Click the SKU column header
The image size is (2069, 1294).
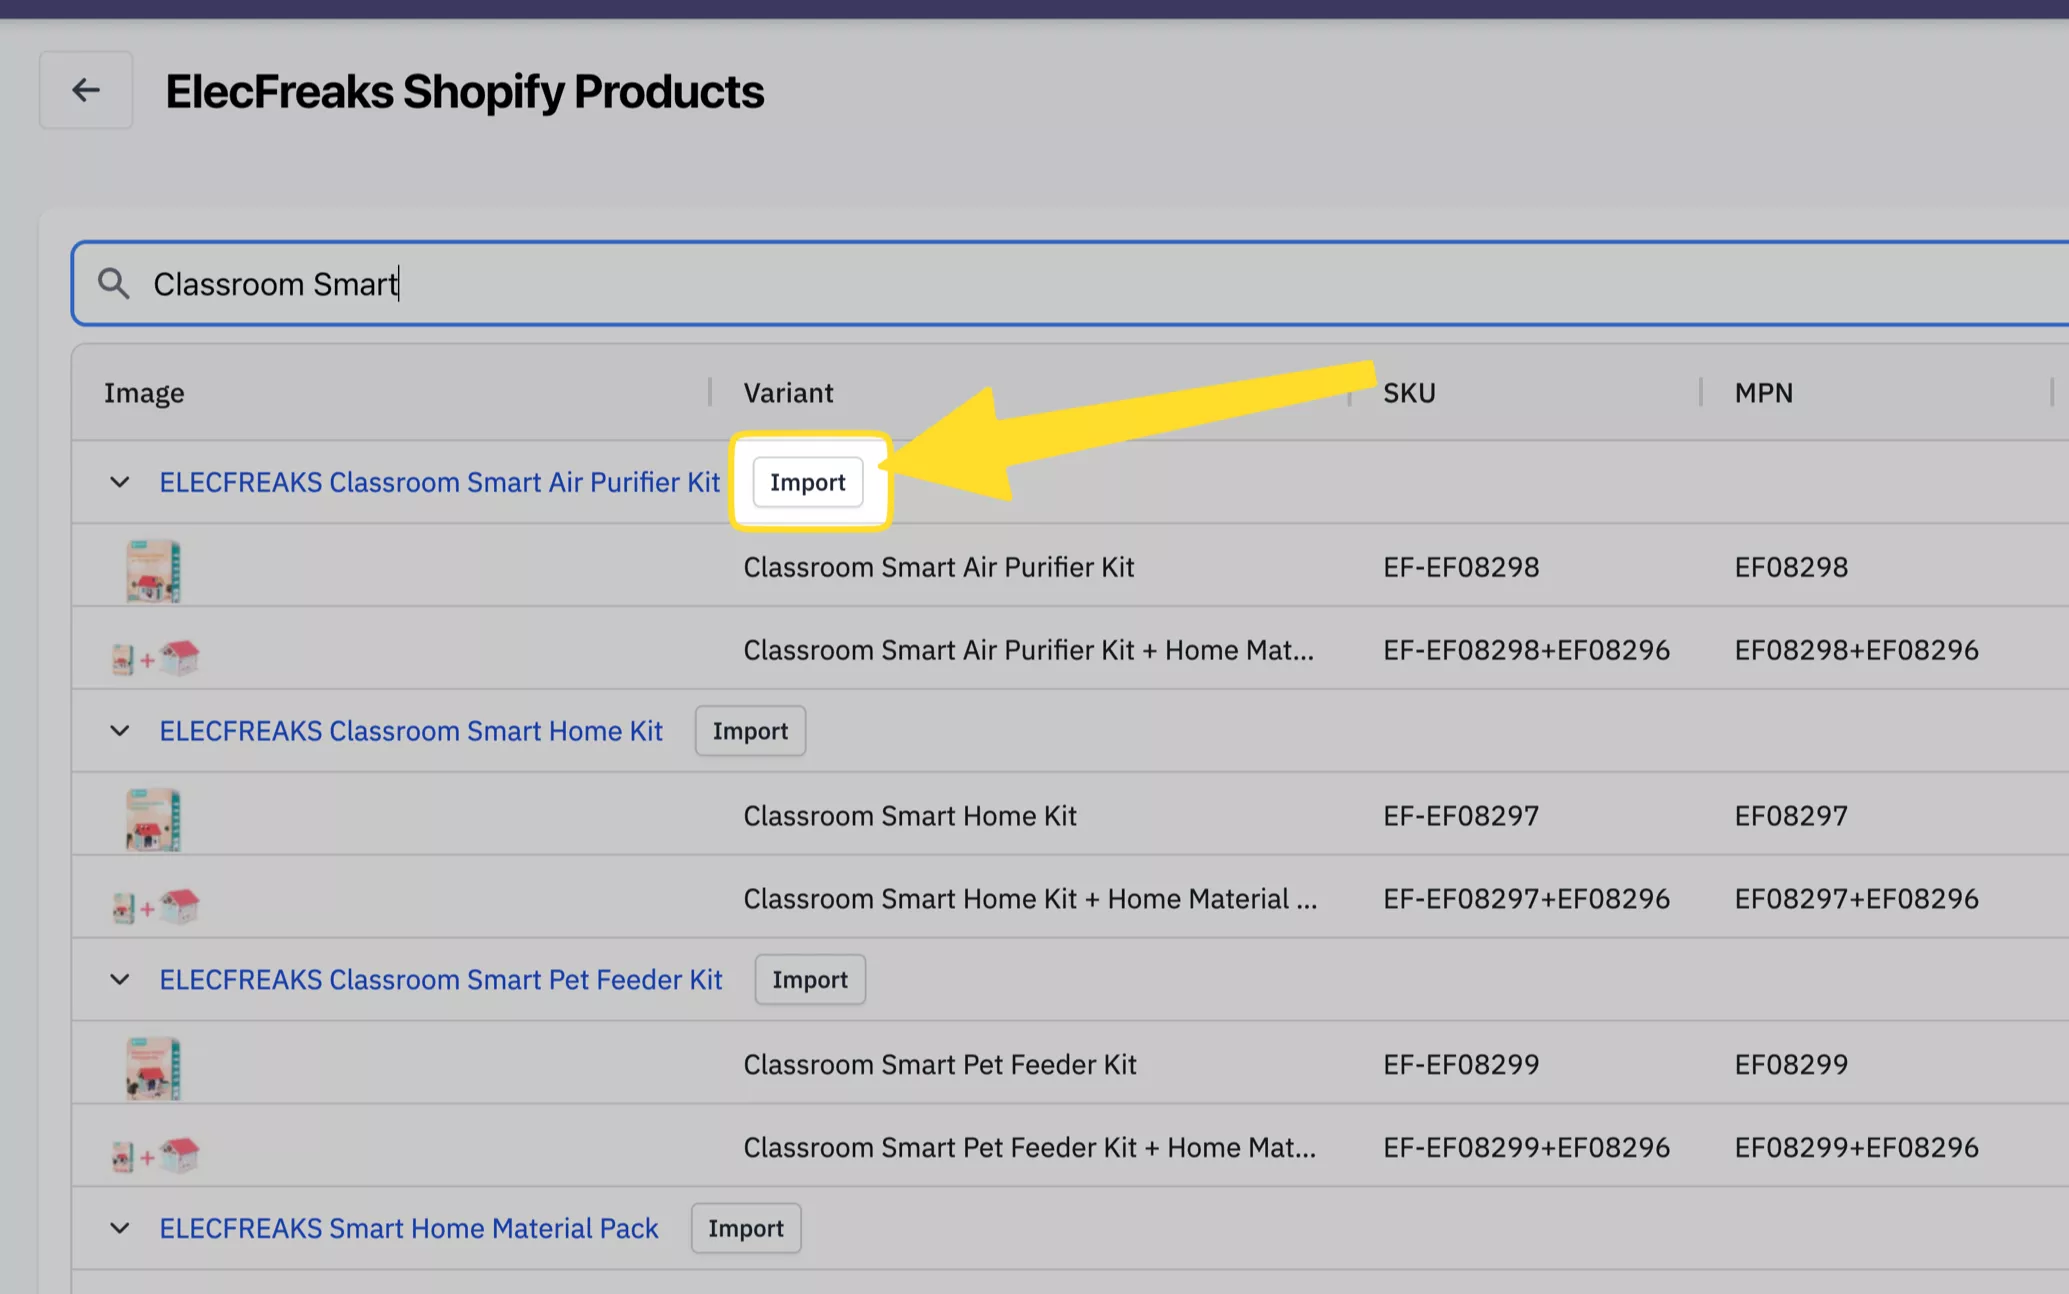1409,393
